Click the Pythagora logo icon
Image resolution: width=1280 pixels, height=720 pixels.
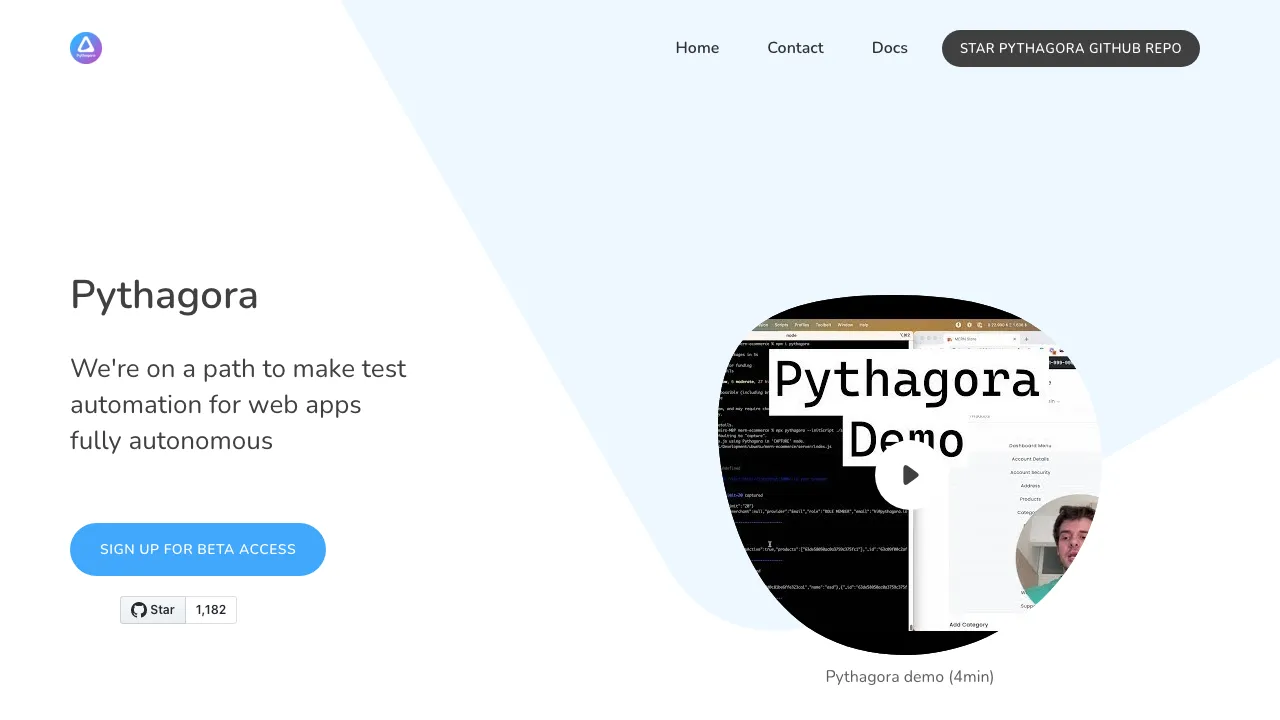click(x=86, y=47)
